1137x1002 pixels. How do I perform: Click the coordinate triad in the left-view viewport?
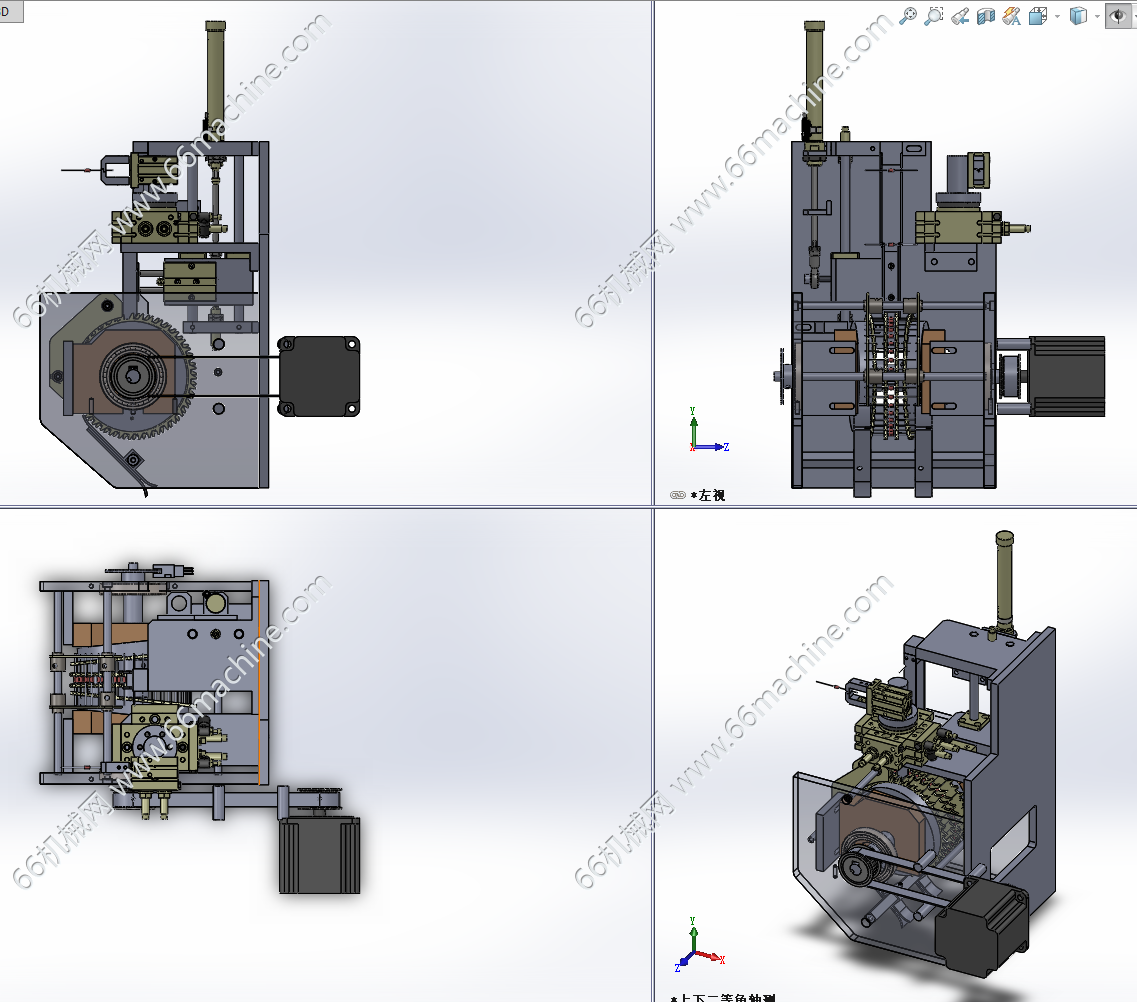[701, 432]
